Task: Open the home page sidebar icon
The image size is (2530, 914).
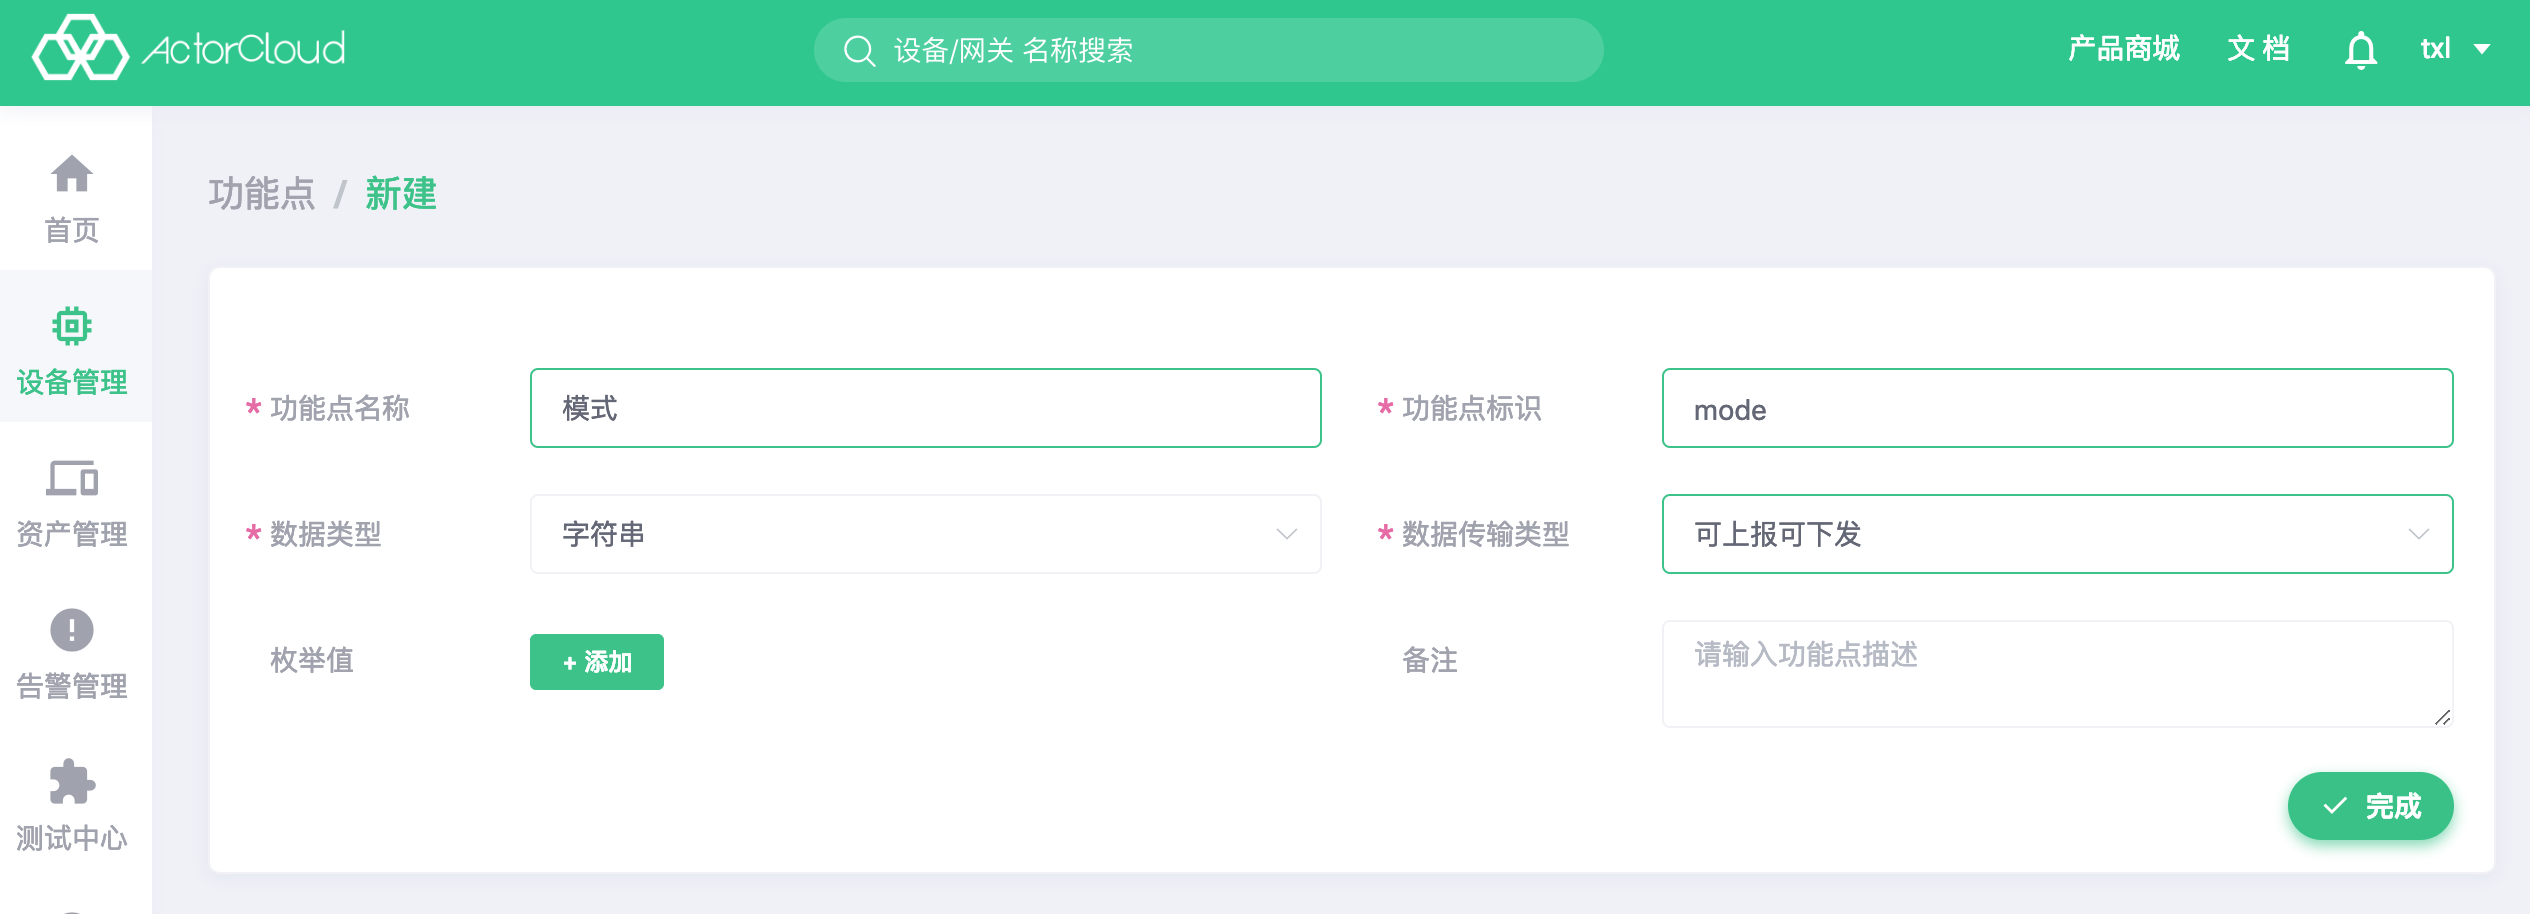Action: tap(72, 174)
